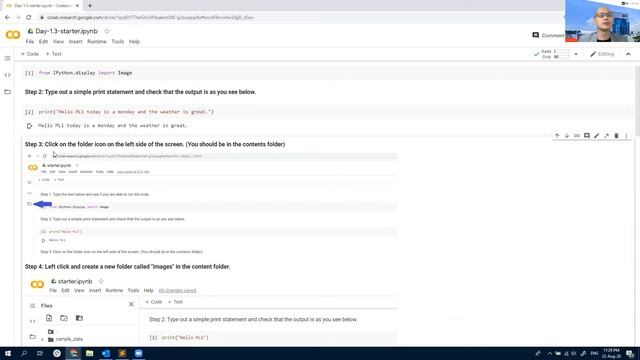Open Outlook from the taskbar
The height and width of the screenshot is (360, 640).
click(x=106, y=353)
